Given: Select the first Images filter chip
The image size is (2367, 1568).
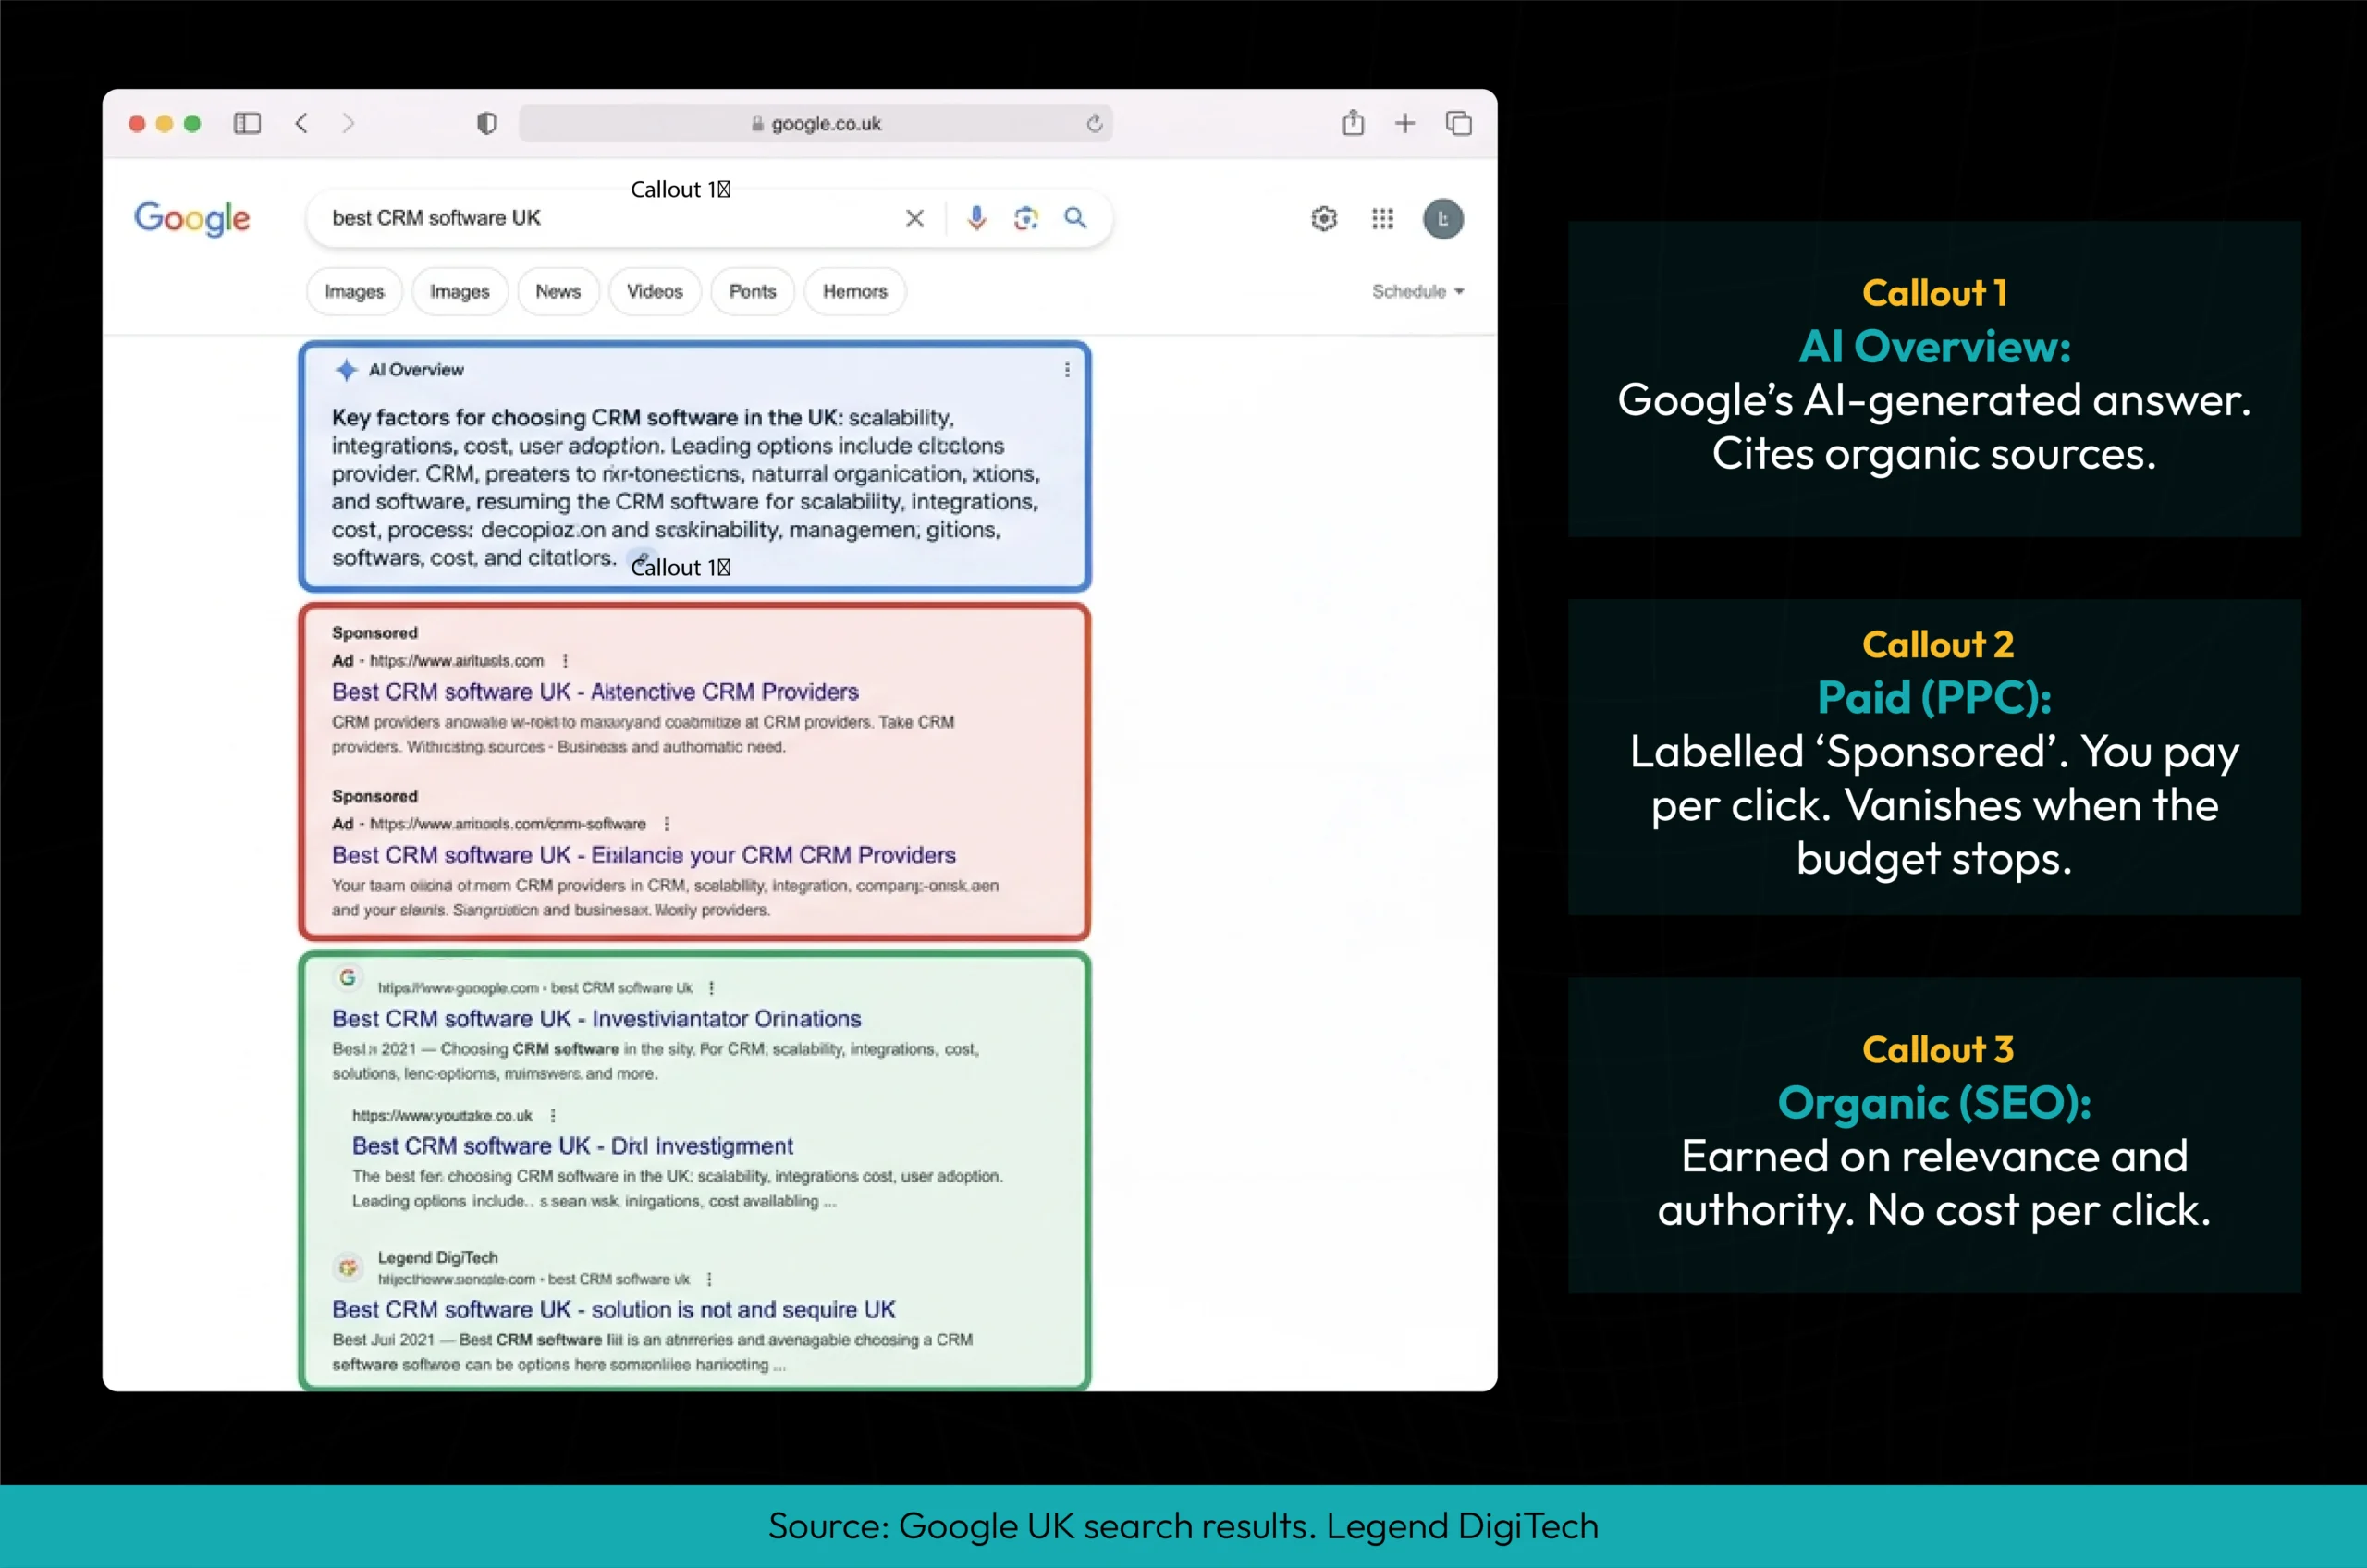Looking at the screenshot, I should tap(354, 291).
